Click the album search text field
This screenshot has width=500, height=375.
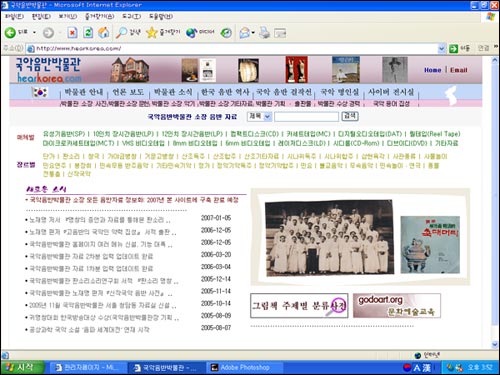click(306, 116)
